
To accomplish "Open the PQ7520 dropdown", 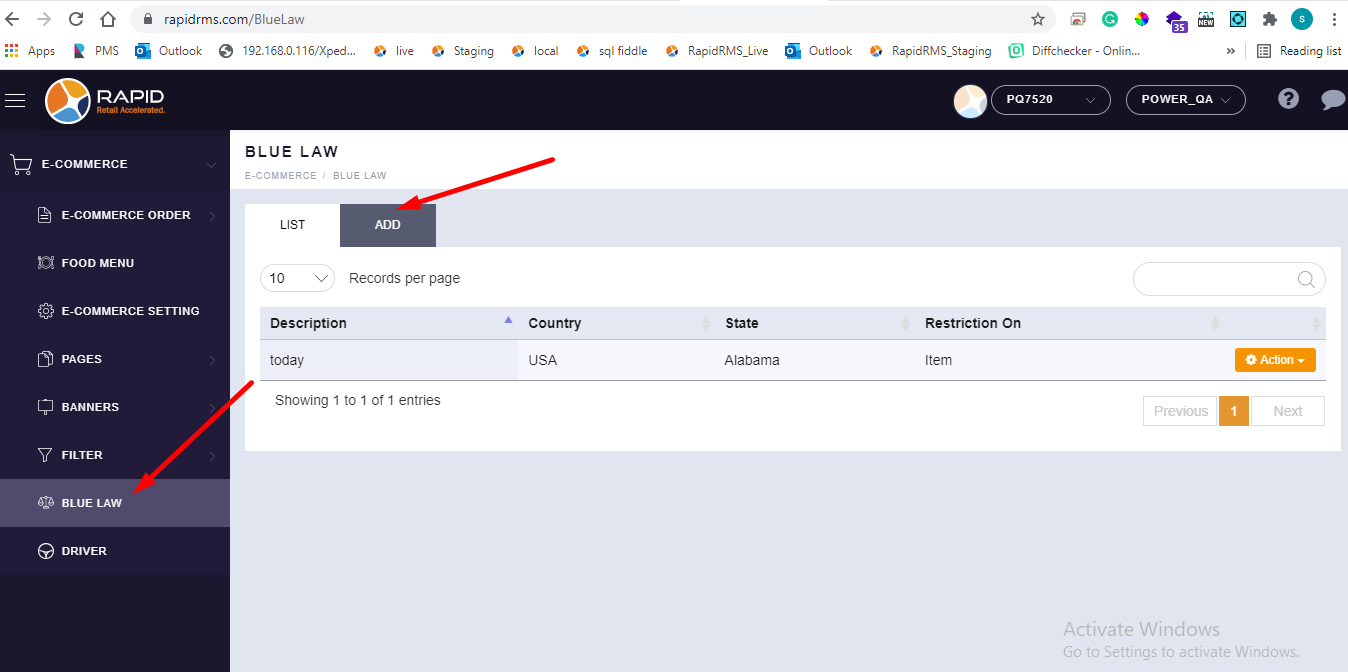I will [x=1050, y=100].
